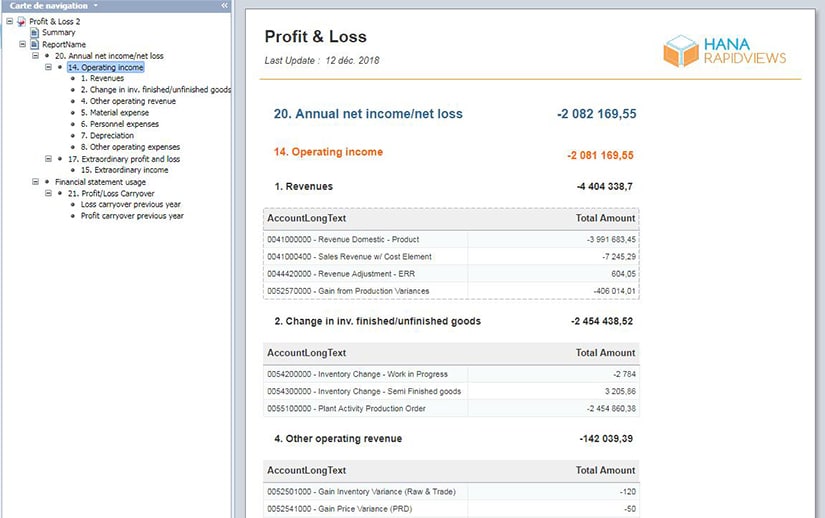This screenshot has height=518, width=825.
Task: Jump to 4. Other operating revenue tree item
Action: (x=128, y=101)
